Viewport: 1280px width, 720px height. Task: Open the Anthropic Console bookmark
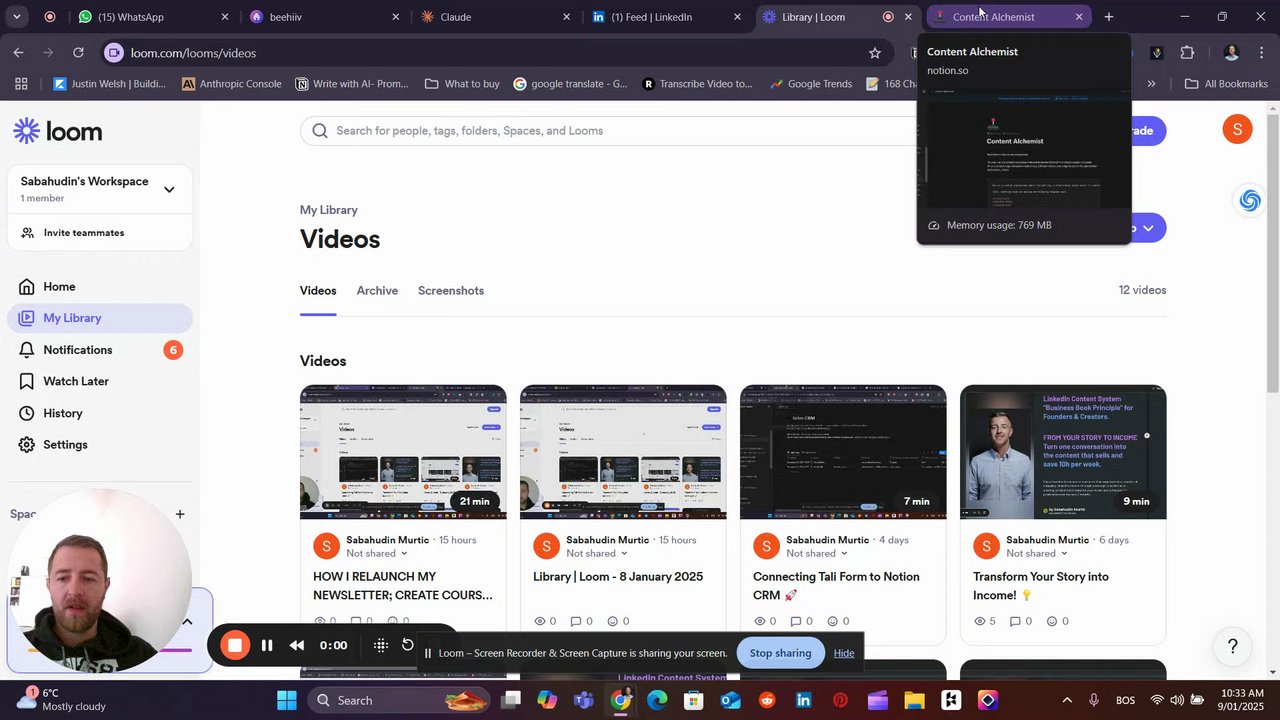[231, 84]
